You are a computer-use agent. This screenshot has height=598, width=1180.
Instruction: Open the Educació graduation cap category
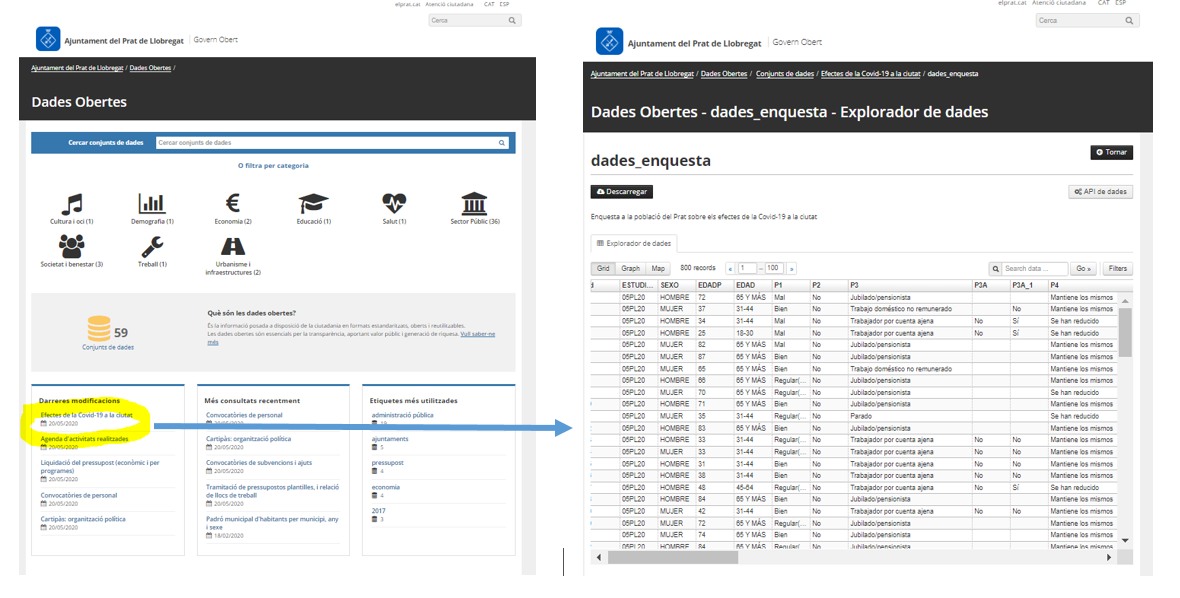coord(313,203)
